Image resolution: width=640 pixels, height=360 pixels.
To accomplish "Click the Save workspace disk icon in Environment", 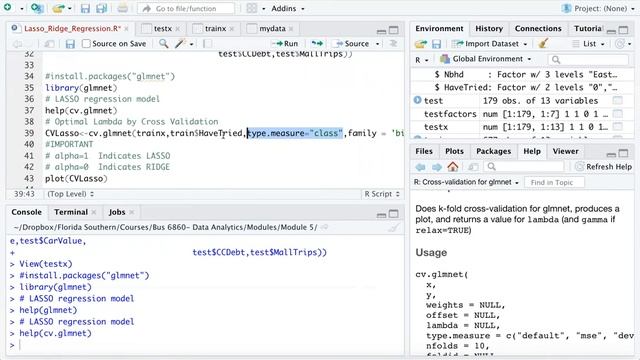I will coord(436,44).
